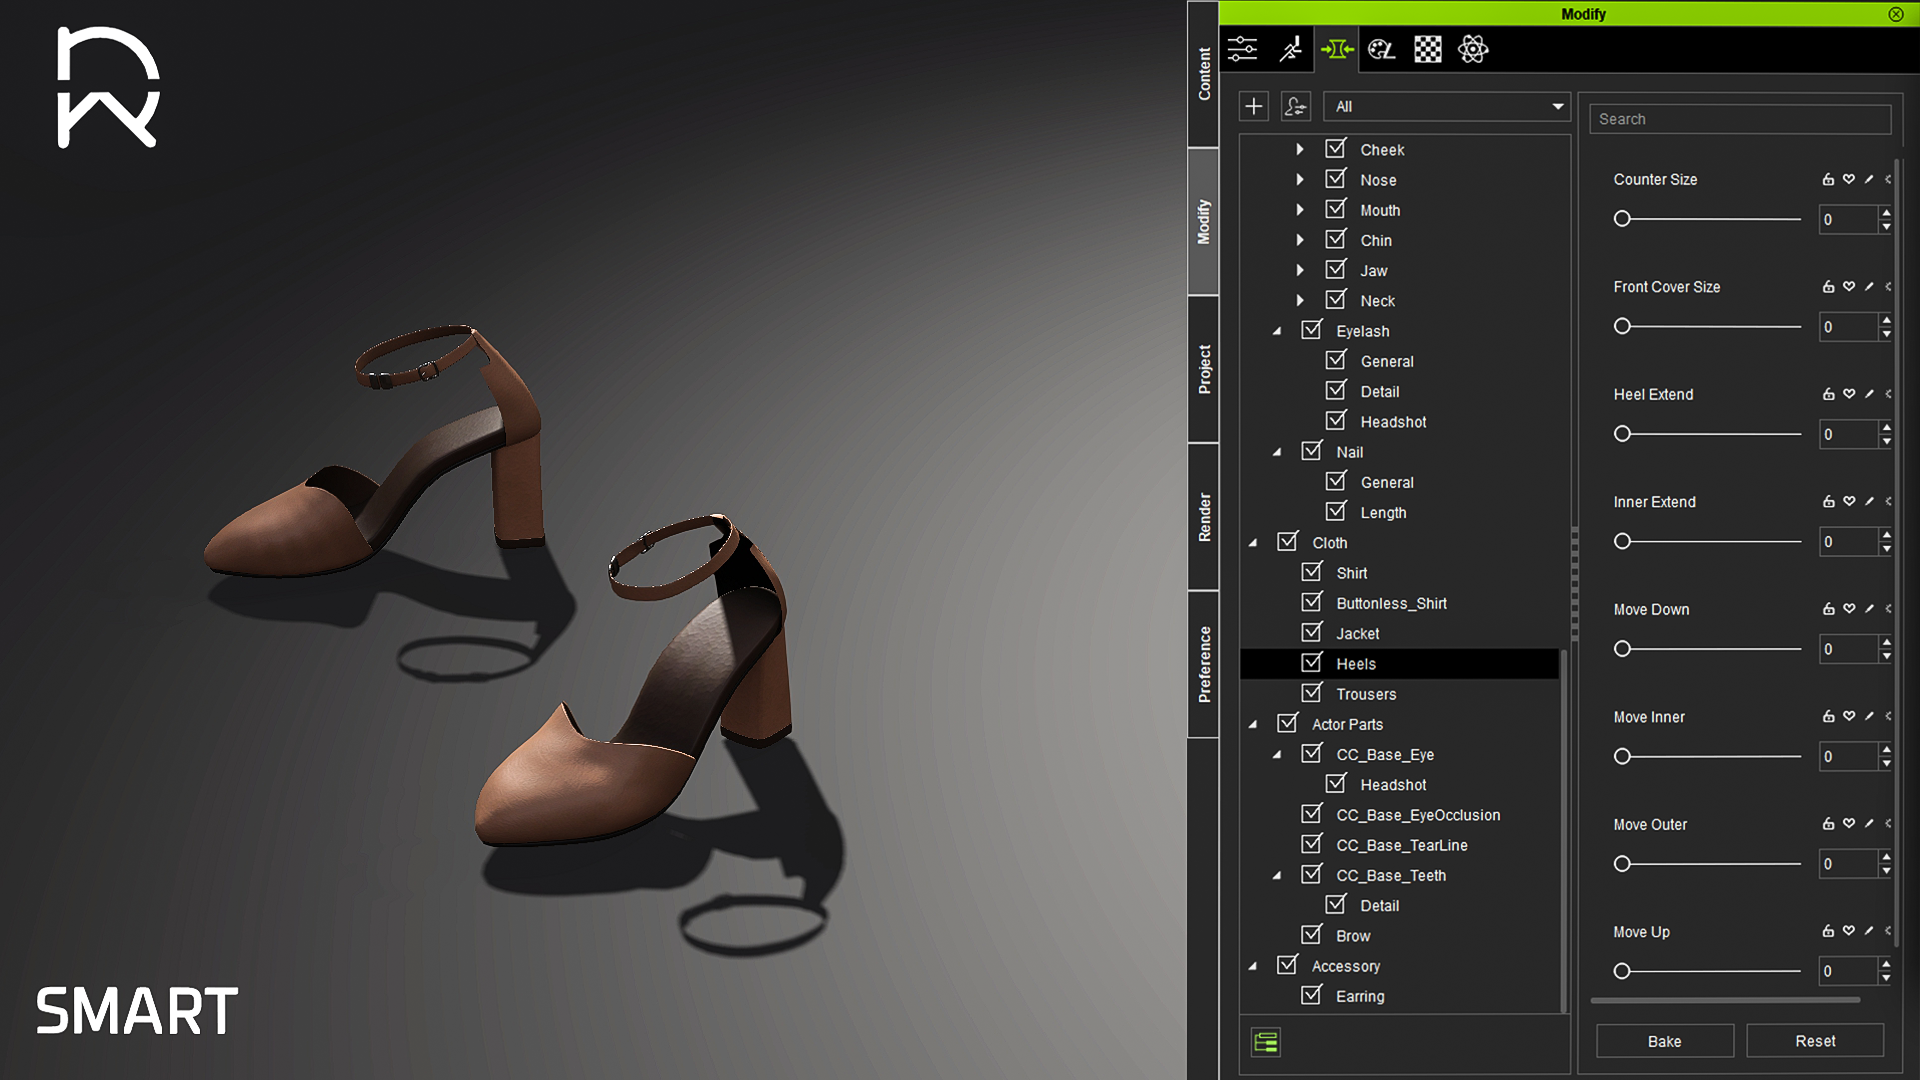1920x1080 pixels.
Task: Open the checkerboard Texture icon tab
Action: tap(1428, 49)
